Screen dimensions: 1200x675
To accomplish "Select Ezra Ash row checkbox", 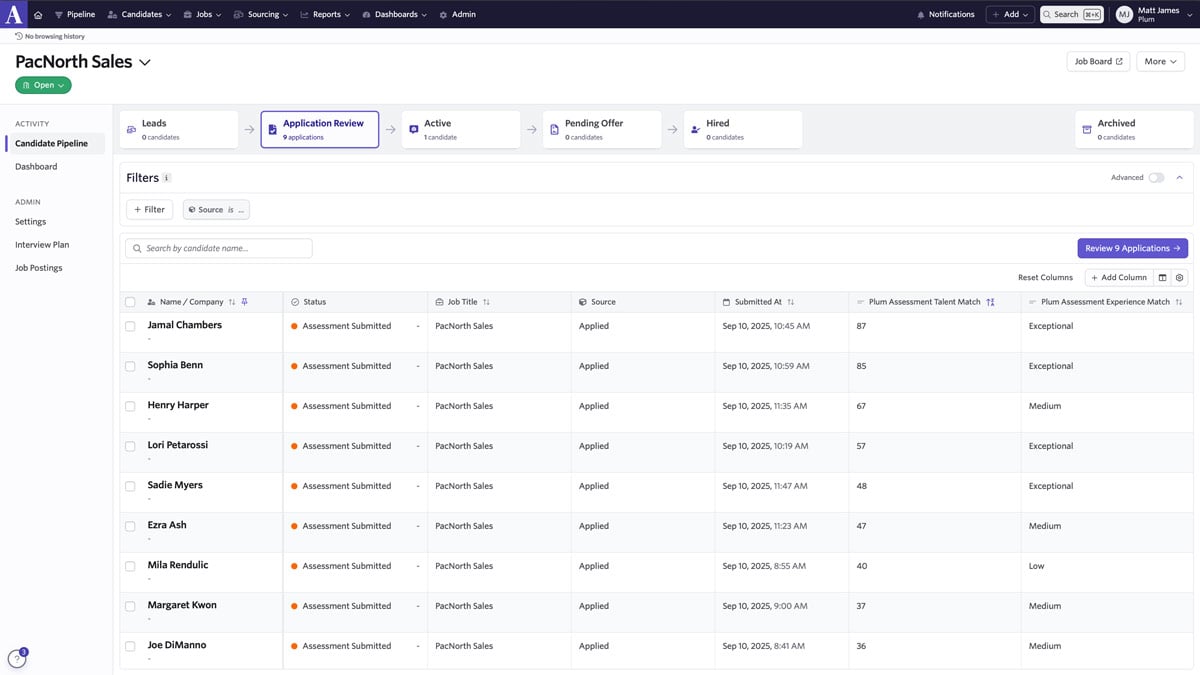I will pos(130,526).
